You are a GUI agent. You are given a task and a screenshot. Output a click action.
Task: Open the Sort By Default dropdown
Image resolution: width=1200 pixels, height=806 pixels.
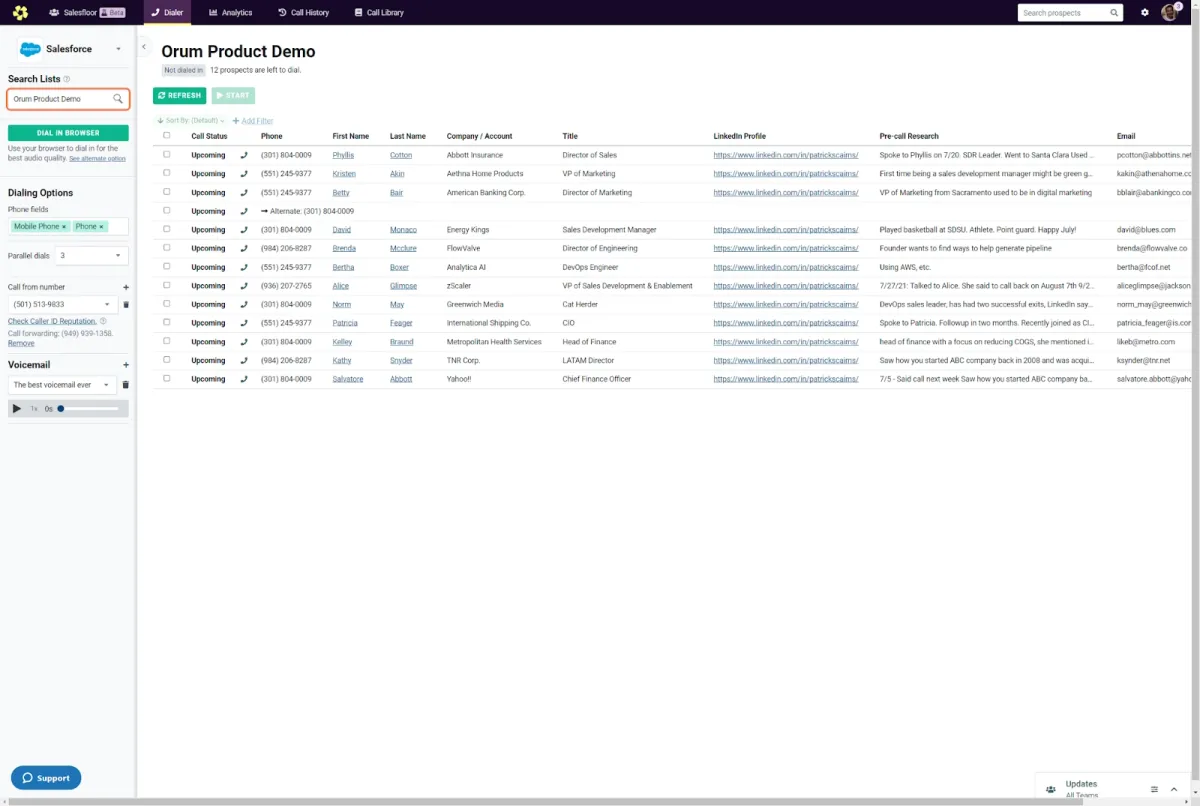[191, 120]
